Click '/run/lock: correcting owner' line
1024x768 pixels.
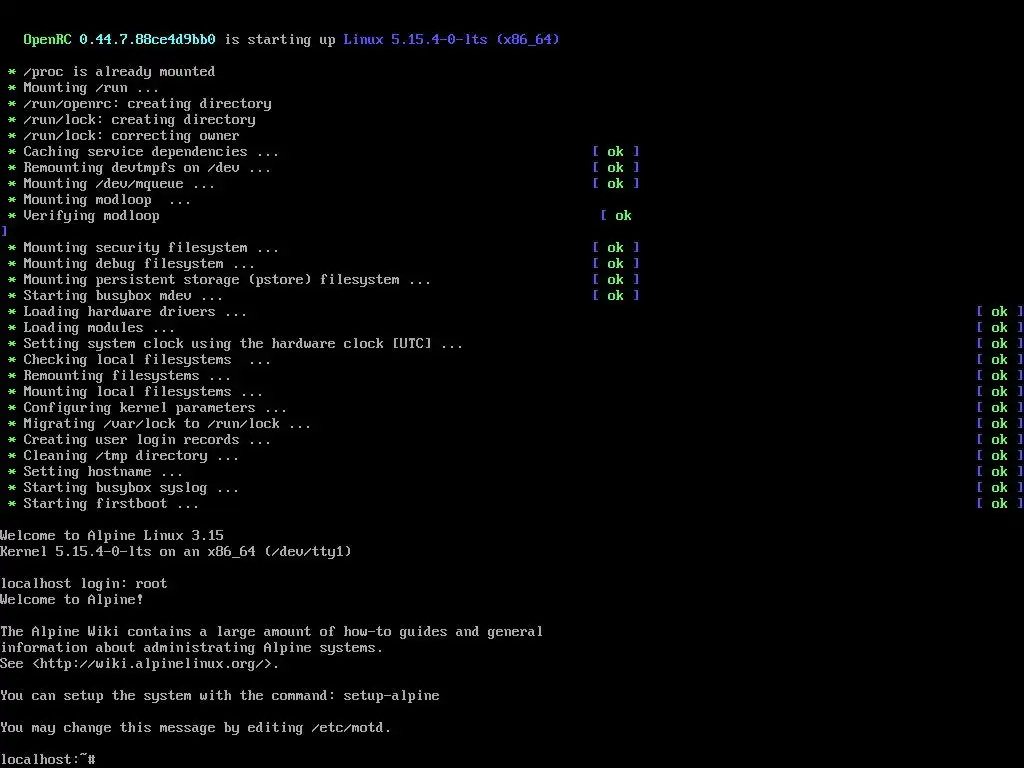pos(131,135)
